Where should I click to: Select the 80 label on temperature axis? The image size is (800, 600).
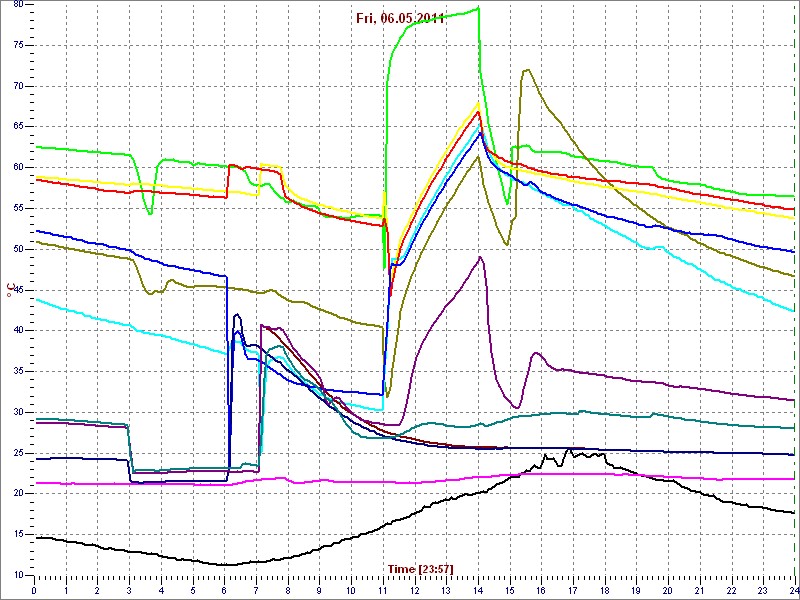[19, 5]
